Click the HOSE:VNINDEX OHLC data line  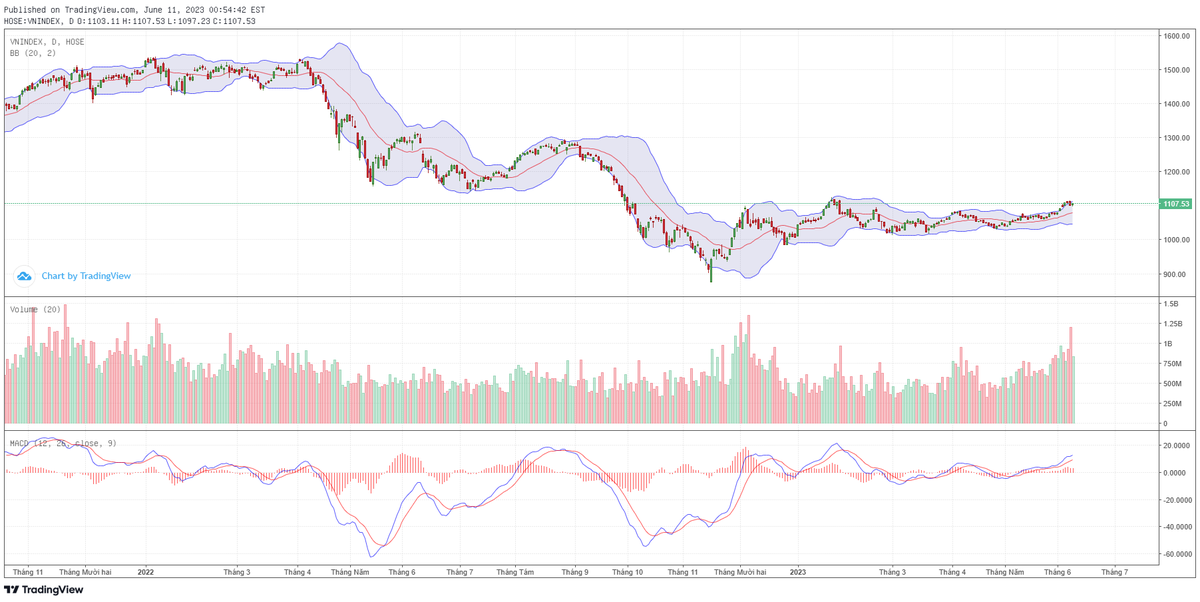(130, 21)
